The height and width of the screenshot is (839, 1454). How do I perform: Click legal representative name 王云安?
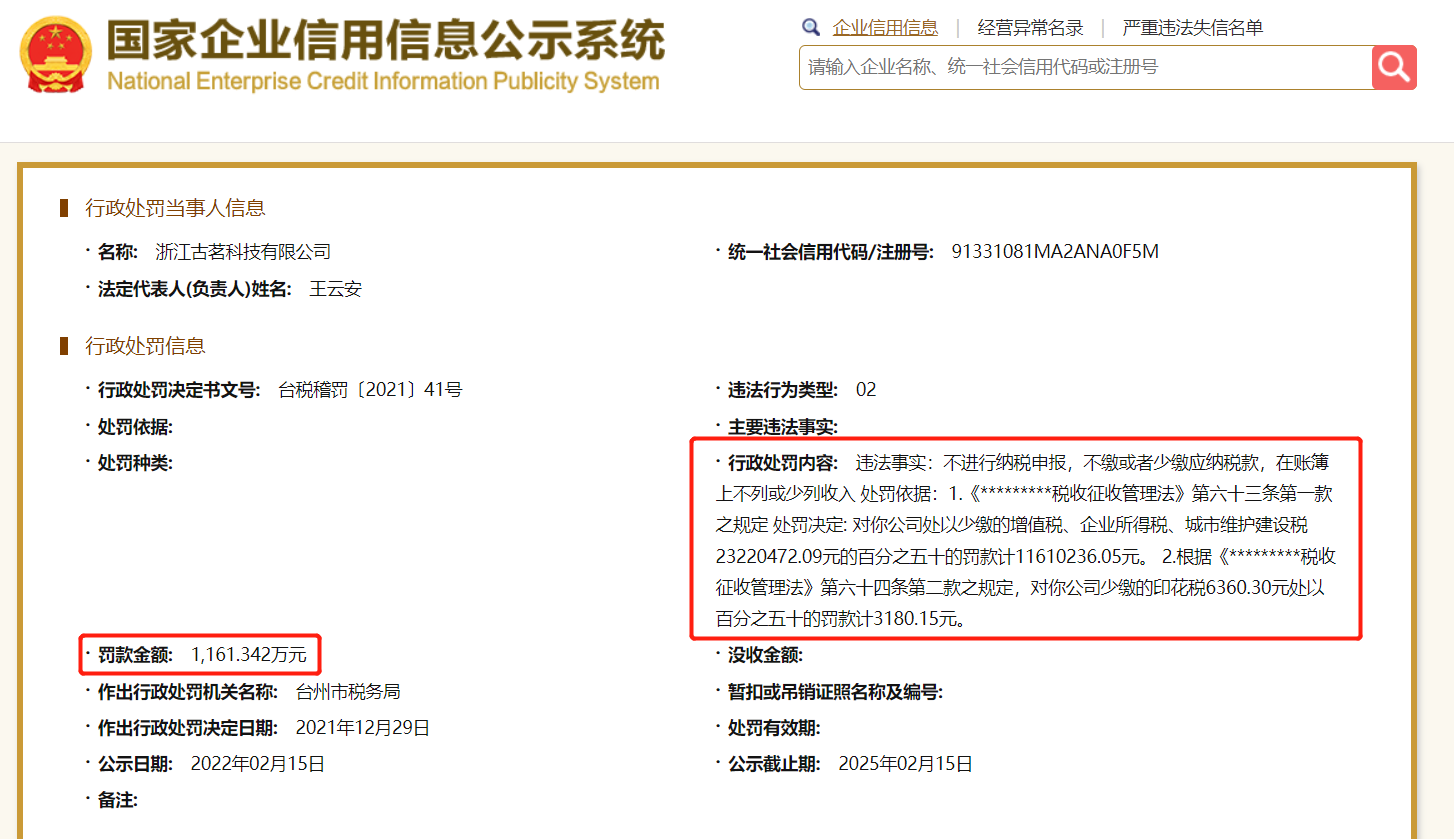click(335, 290)
